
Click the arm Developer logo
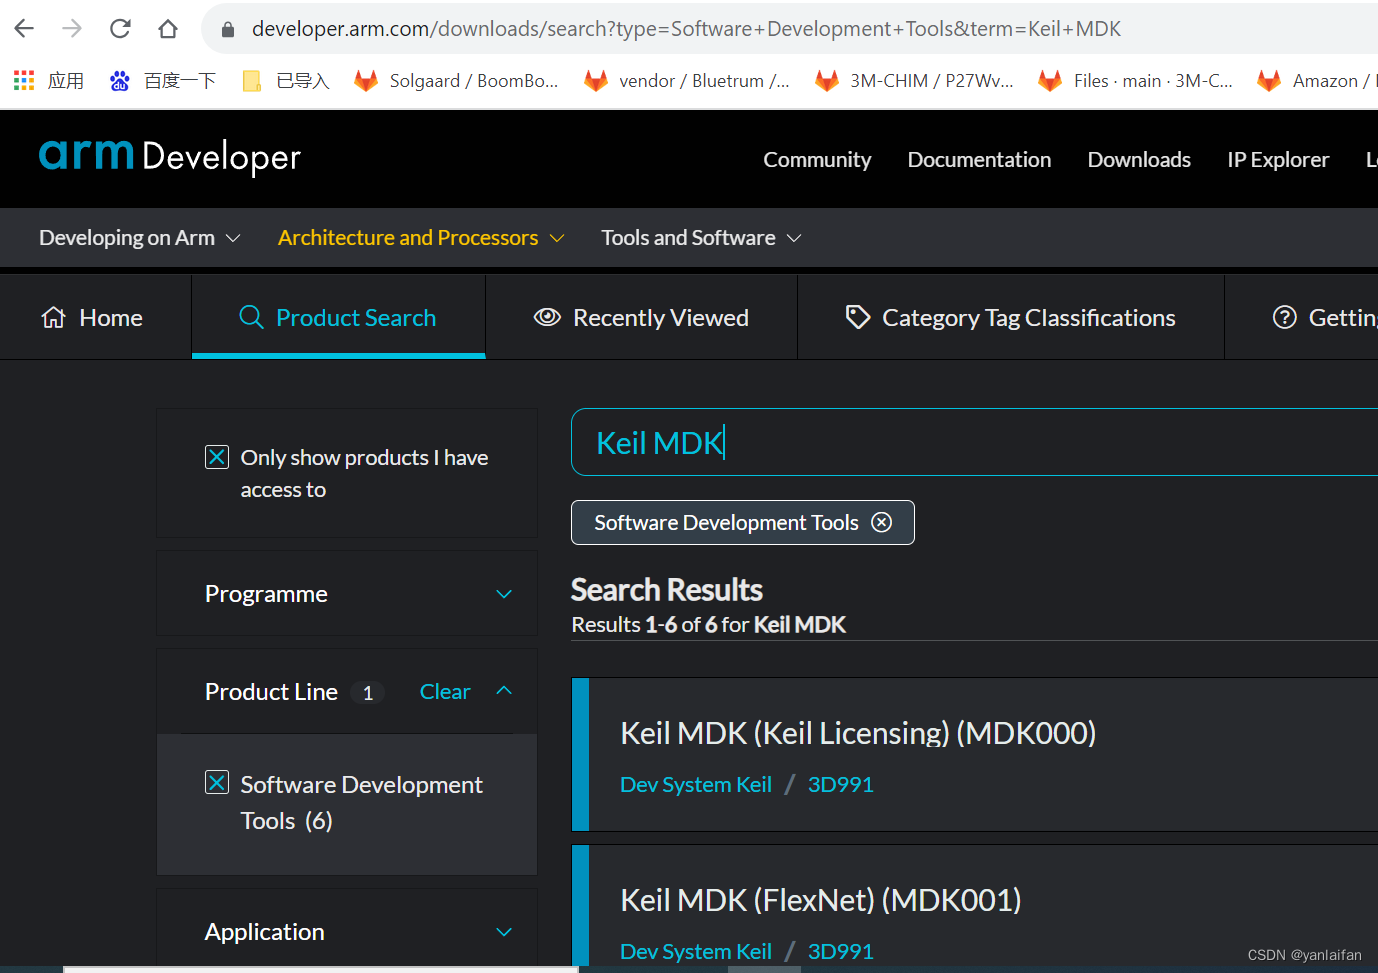(x=170, y=157)
